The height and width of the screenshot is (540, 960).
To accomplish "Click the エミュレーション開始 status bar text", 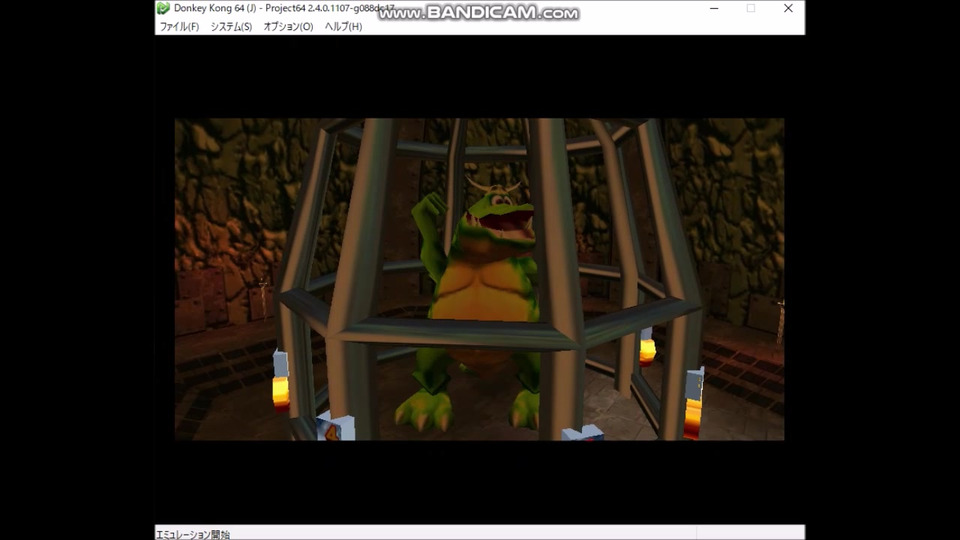I will pyautogui.click(x=193, y=534).
